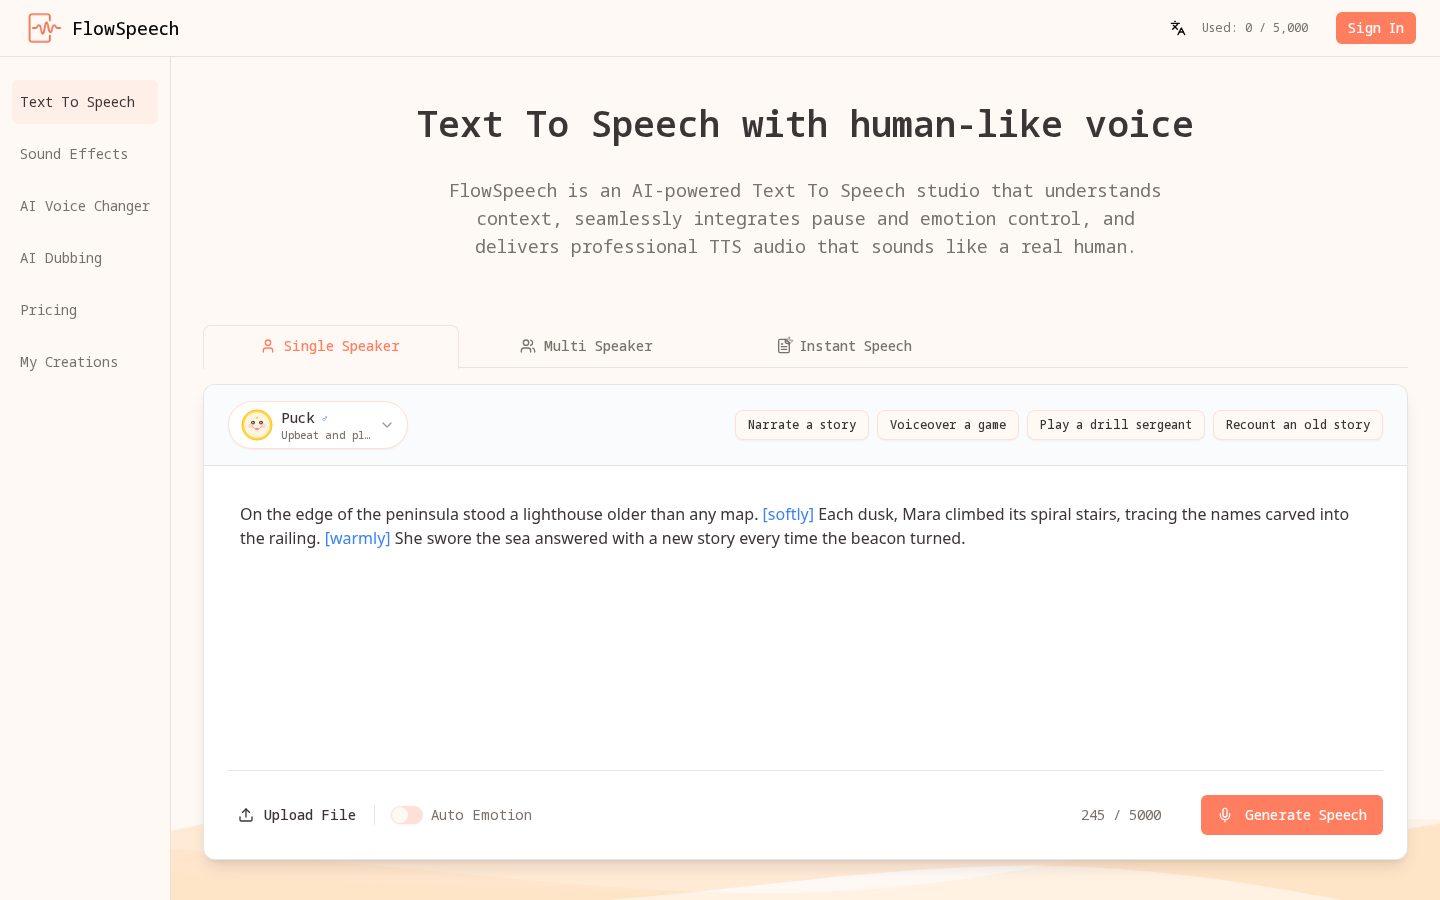1440x900 pixels.
Task: Click the Generate Speech button
Action: point(1292,815)
